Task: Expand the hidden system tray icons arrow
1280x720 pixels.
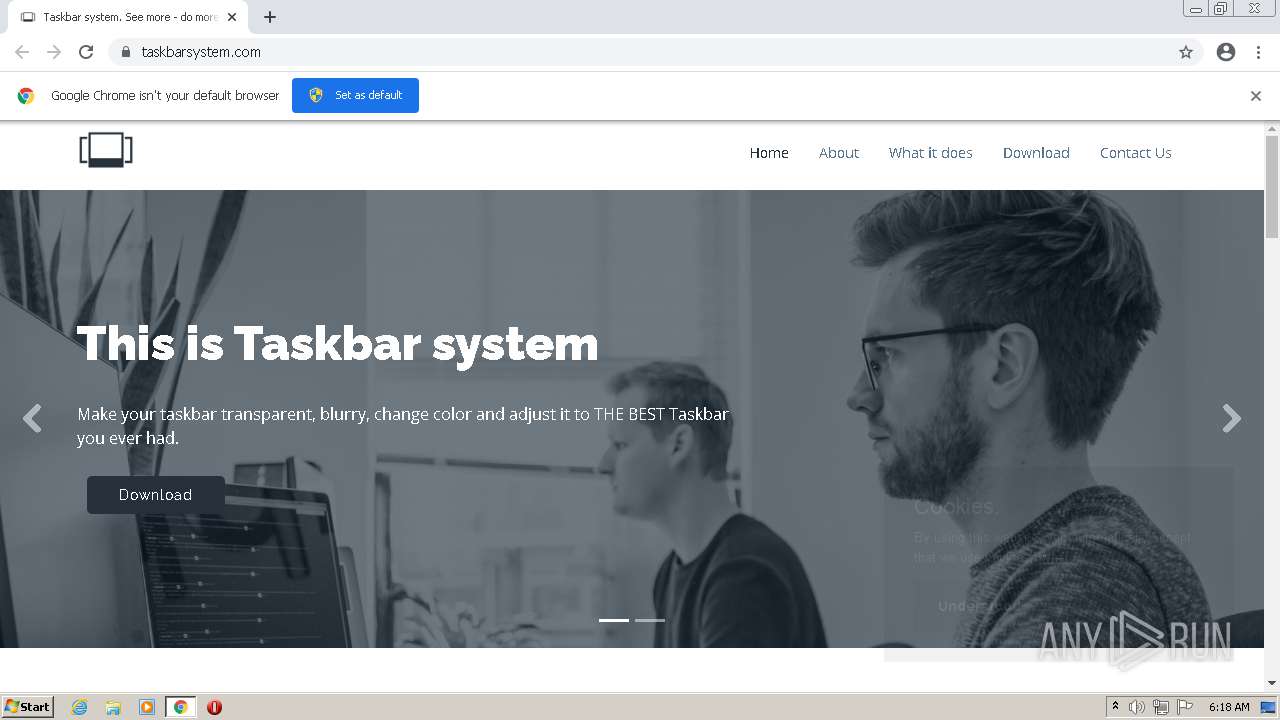Action: (1115, 707)
